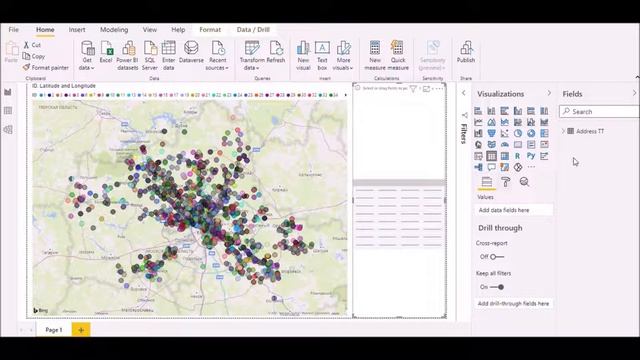Expand the Address TT table
This screenshot has height=360, width=640.
(563, 131)
